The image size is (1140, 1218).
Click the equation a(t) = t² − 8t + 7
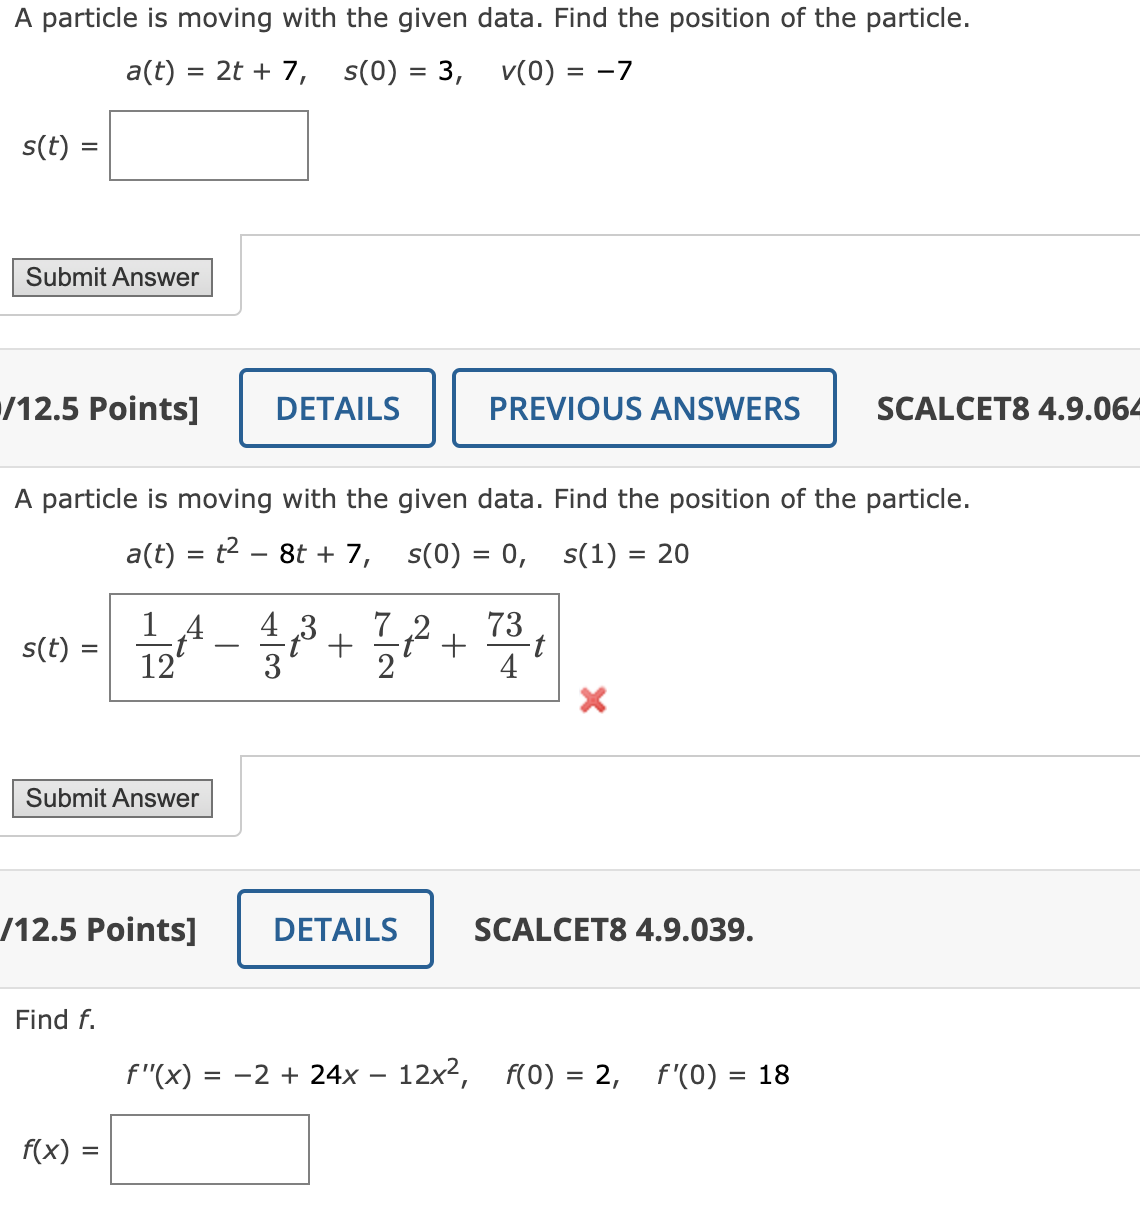(x=248, y=552)
